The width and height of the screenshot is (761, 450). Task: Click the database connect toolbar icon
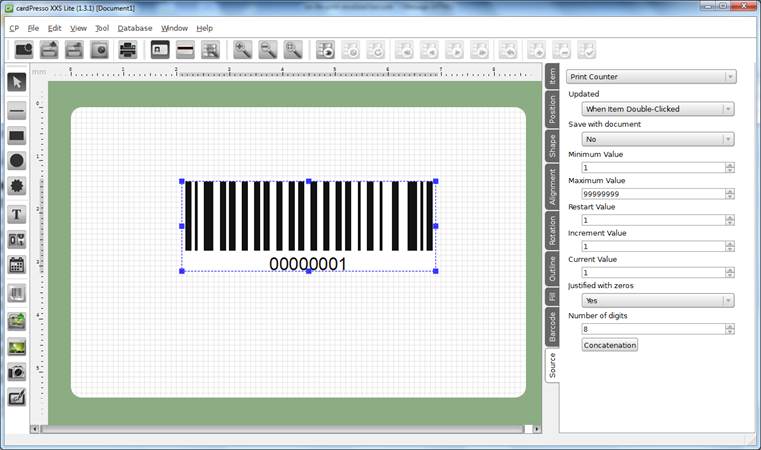325,50
